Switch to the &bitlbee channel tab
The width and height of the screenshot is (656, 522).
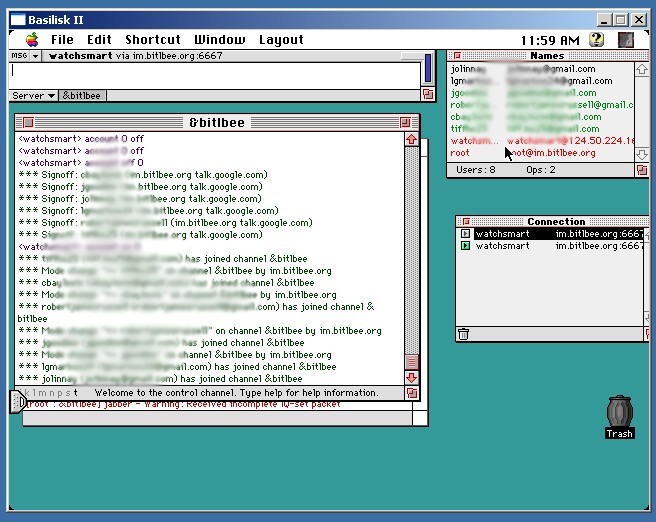[82, 95]
